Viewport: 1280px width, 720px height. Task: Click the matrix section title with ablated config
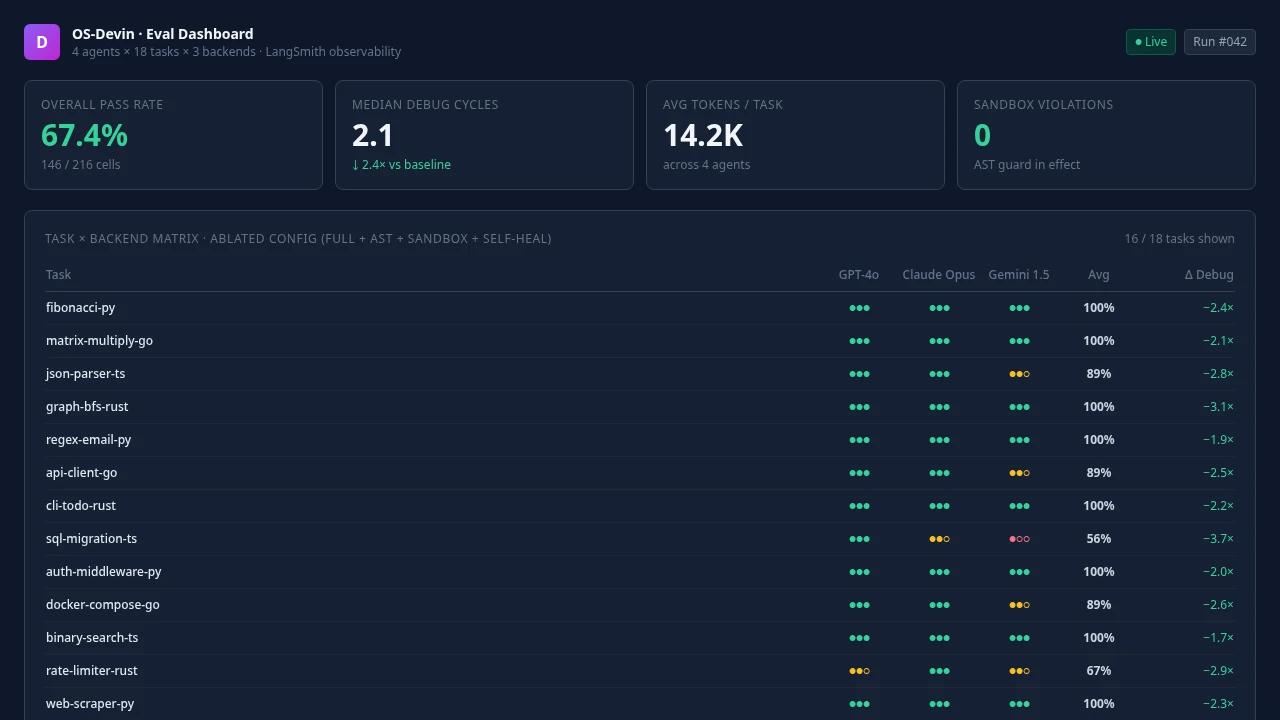(298, 239)
